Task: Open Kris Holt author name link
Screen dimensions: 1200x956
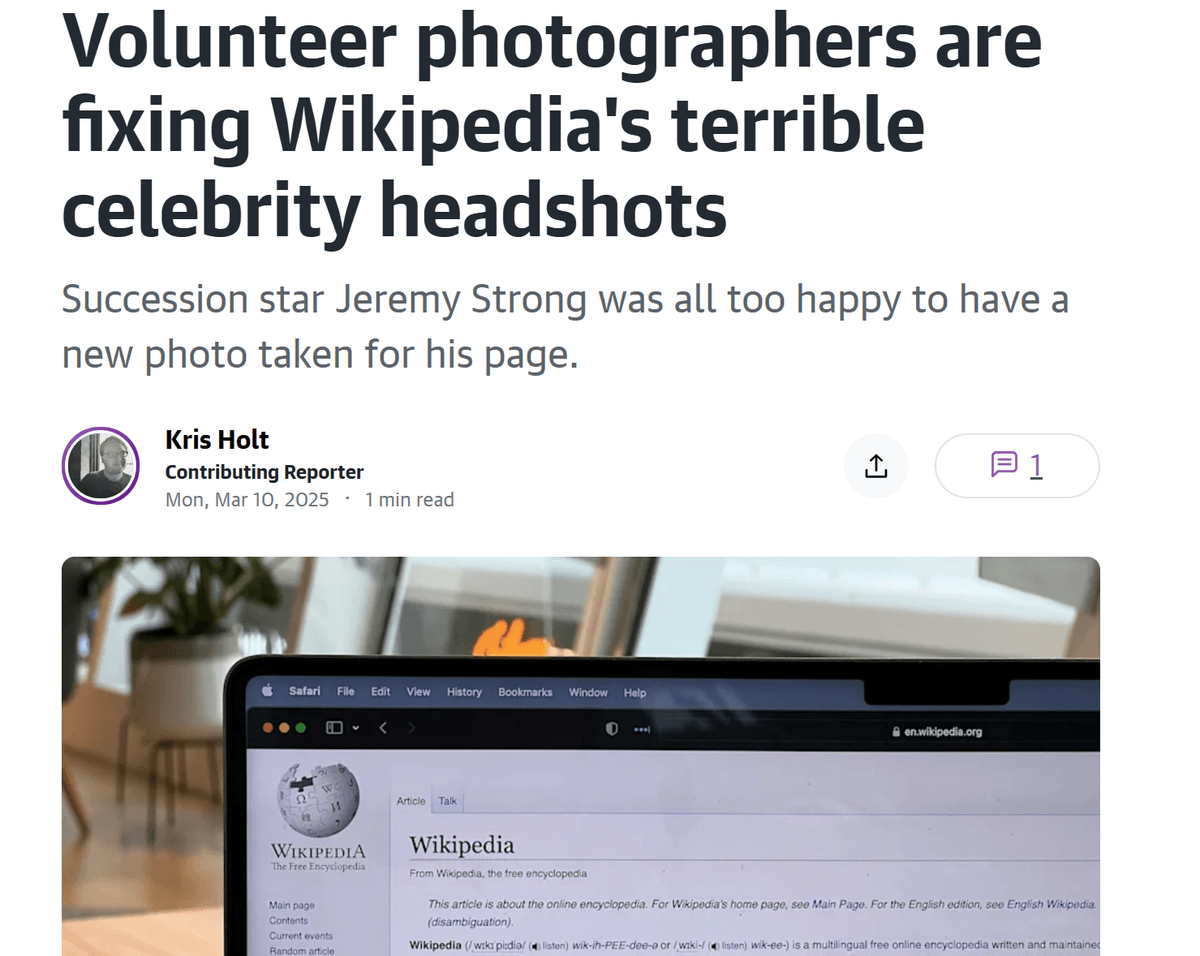Action: point(217,440)
